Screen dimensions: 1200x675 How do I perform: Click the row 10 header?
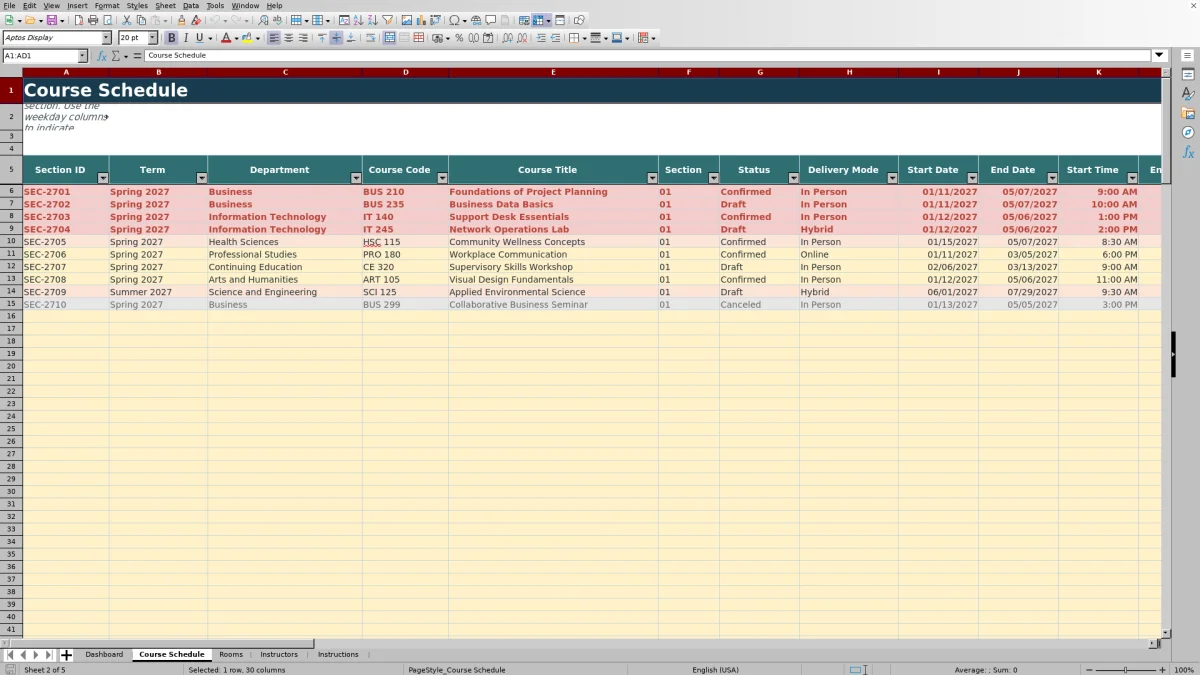pyautogui.click(x=11, y=242)
